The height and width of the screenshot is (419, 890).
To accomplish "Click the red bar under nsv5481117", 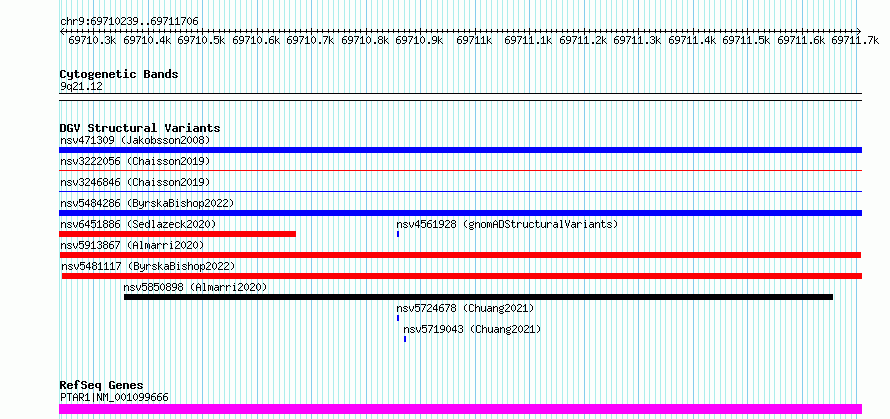I will 462,276.
